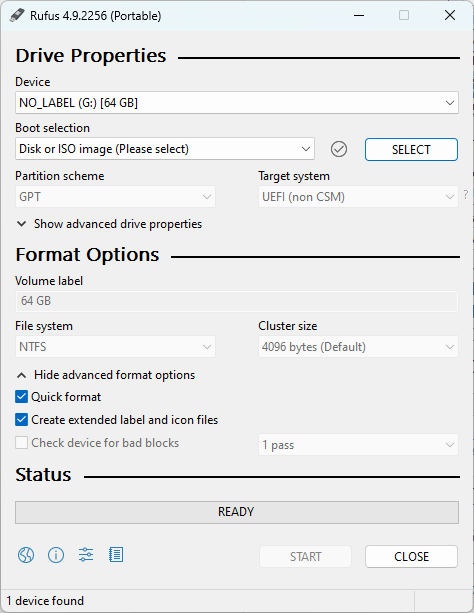Toggle Create extended label and icon files
Image resolution: width=474 pixels, height=613 pixels.
[22, 419]
